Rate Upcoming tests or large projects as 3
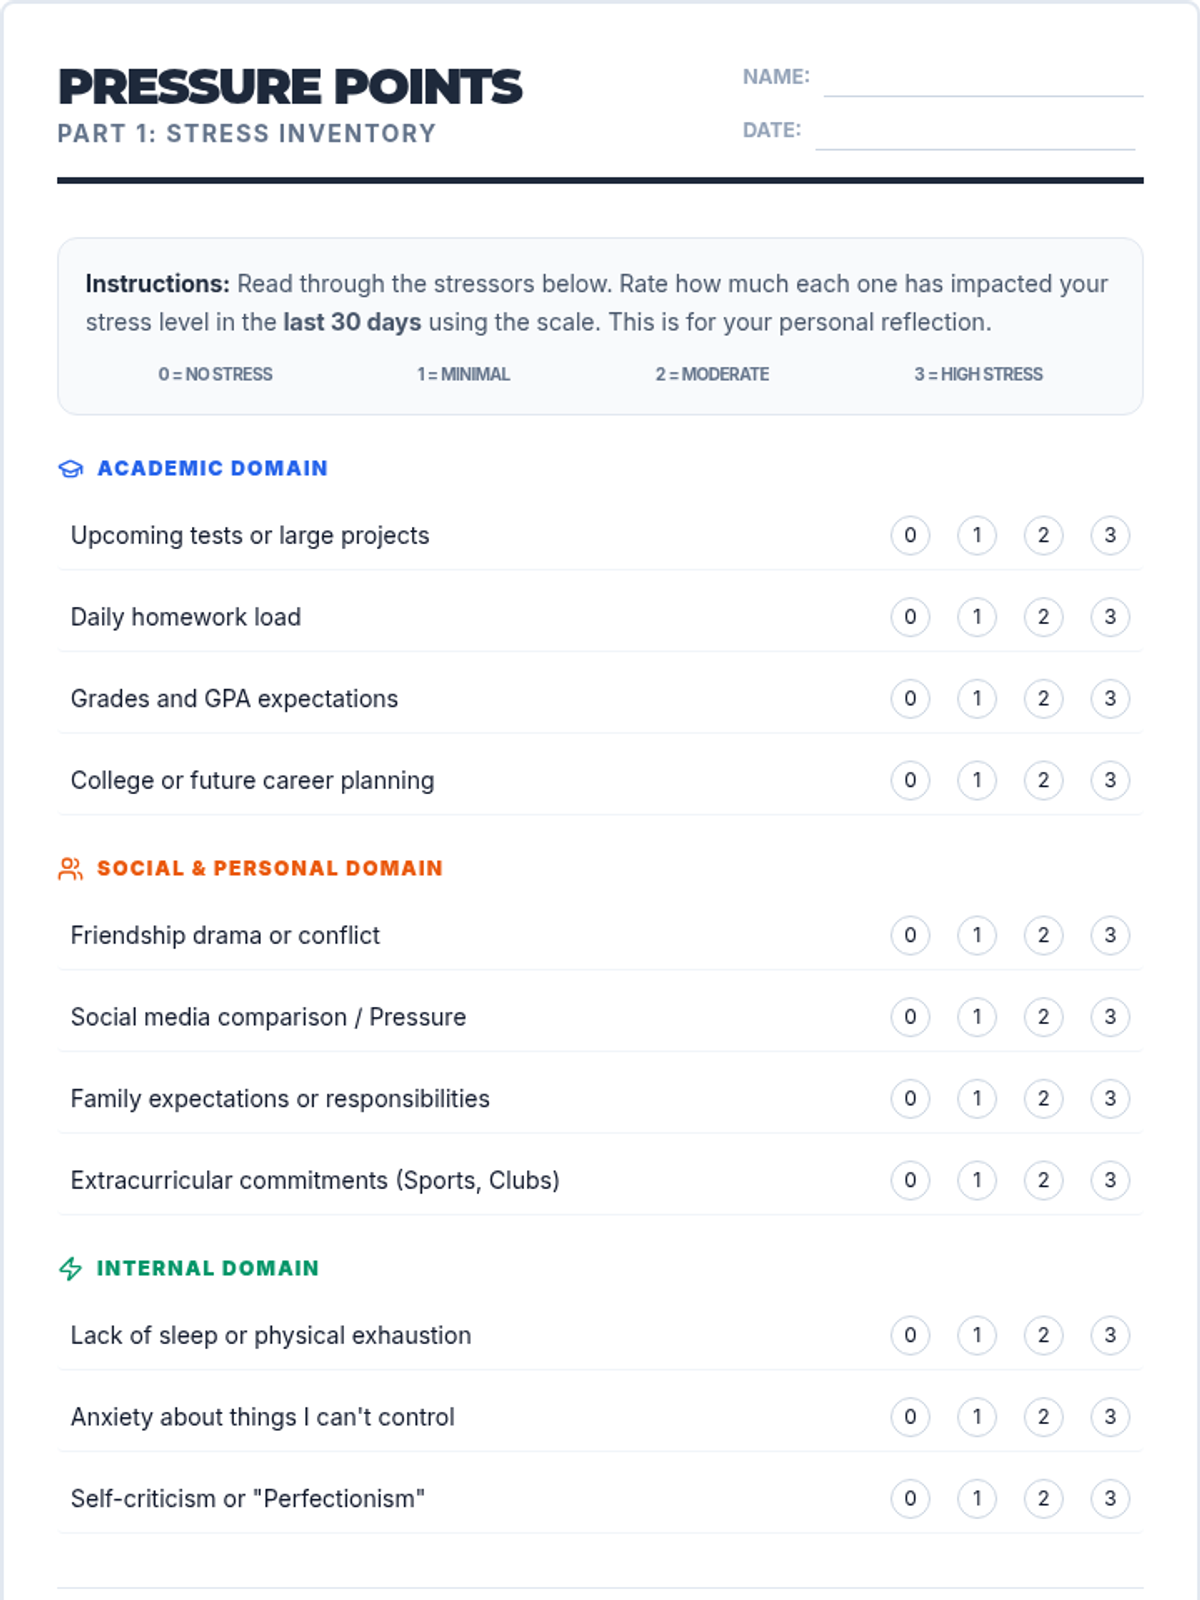The image size is (1200, 1600). (1110, 535)
